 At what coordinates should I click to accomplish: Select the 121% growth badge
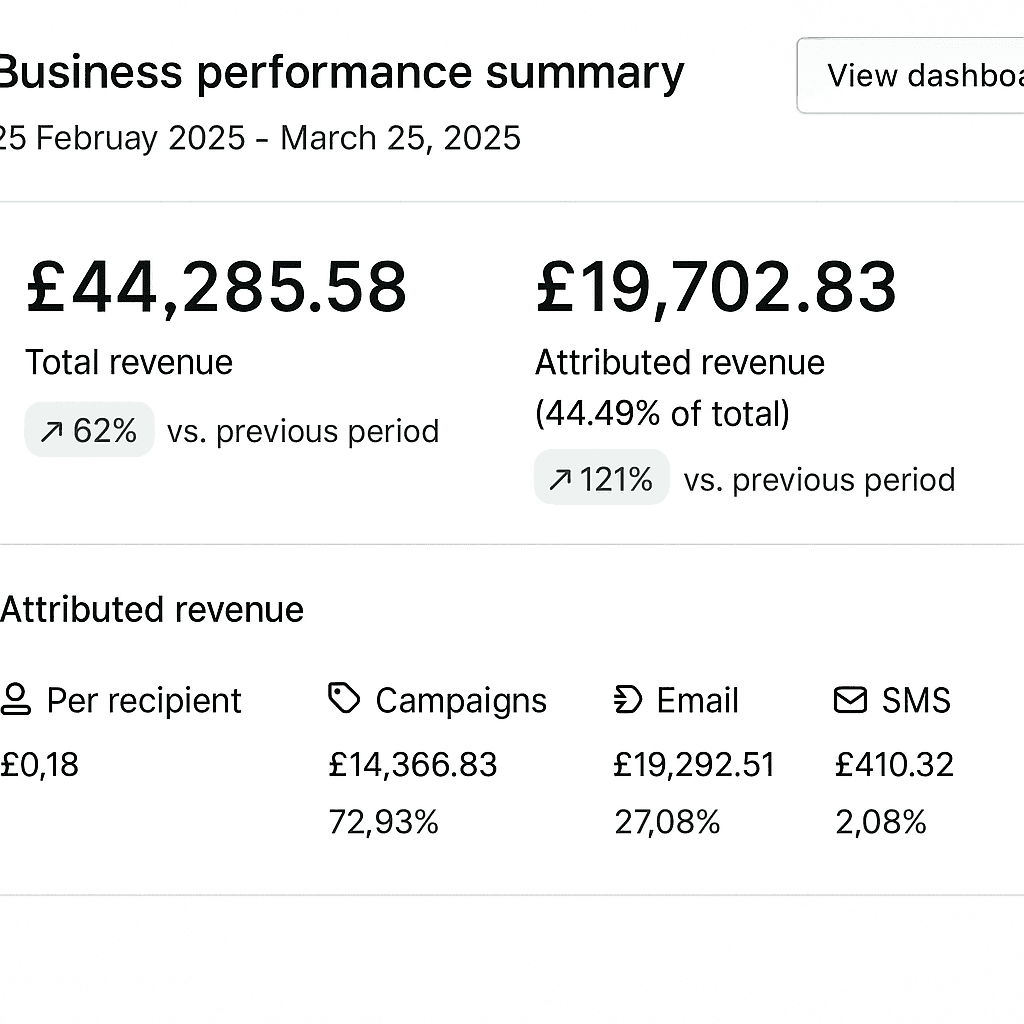pos(601,477)
